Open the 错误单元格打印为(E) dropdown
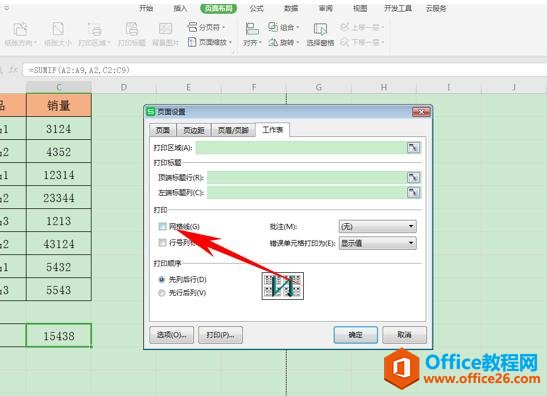The image size is (547, 396). (377, 243)
